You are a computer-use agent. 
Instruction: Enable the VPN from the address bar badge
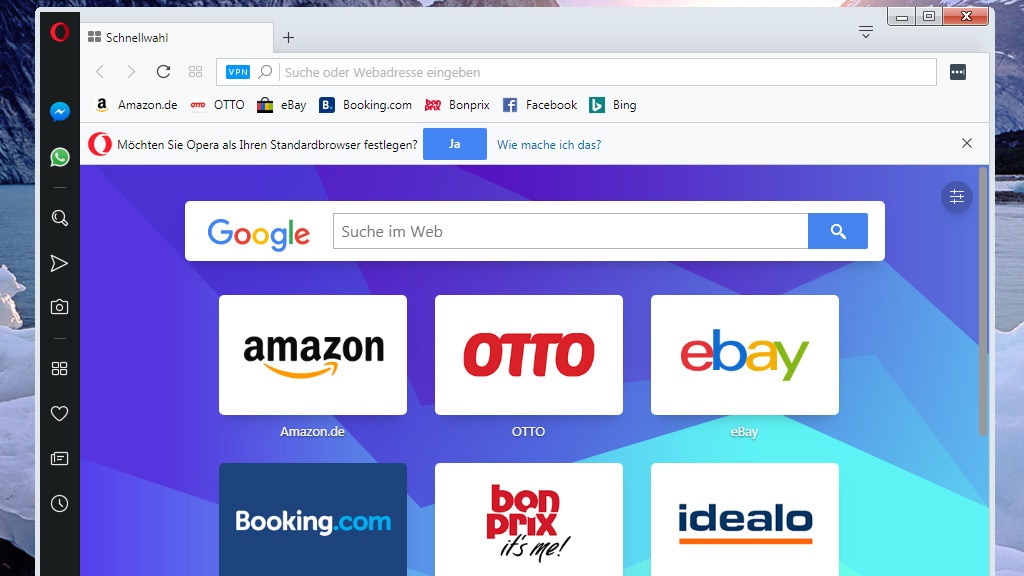[237, 71]
